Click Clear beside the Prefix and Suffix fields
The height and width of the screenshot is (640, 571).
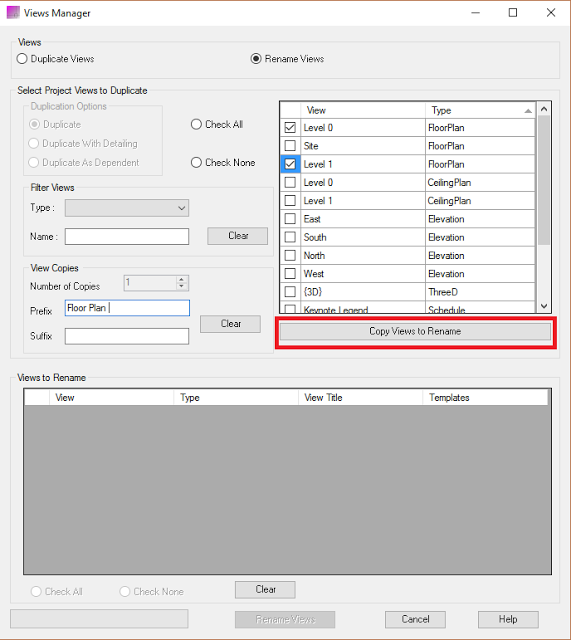point(231,324)
